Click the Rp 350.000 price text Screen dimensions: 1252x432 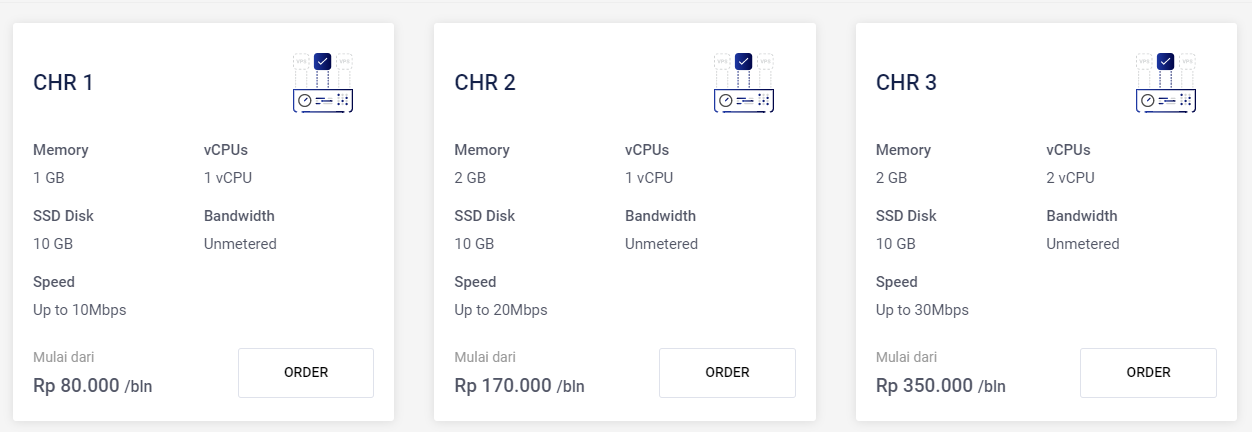pos(924,386)
